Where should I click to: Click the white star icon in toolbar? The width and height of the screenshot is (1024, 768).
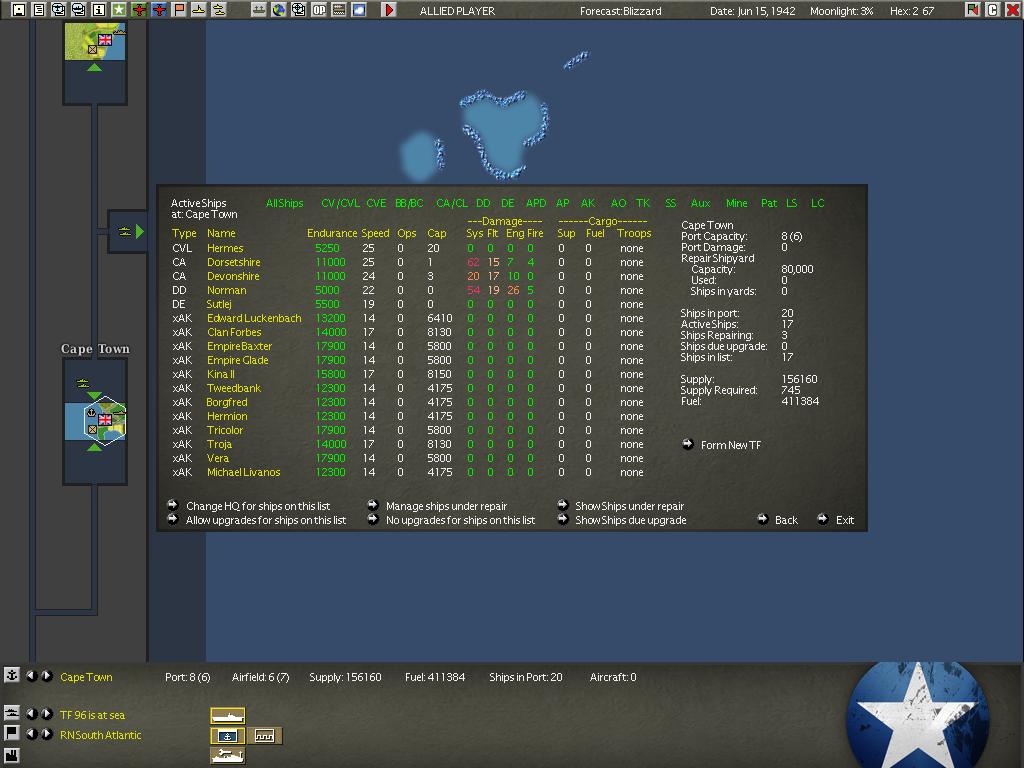[119, 10]
